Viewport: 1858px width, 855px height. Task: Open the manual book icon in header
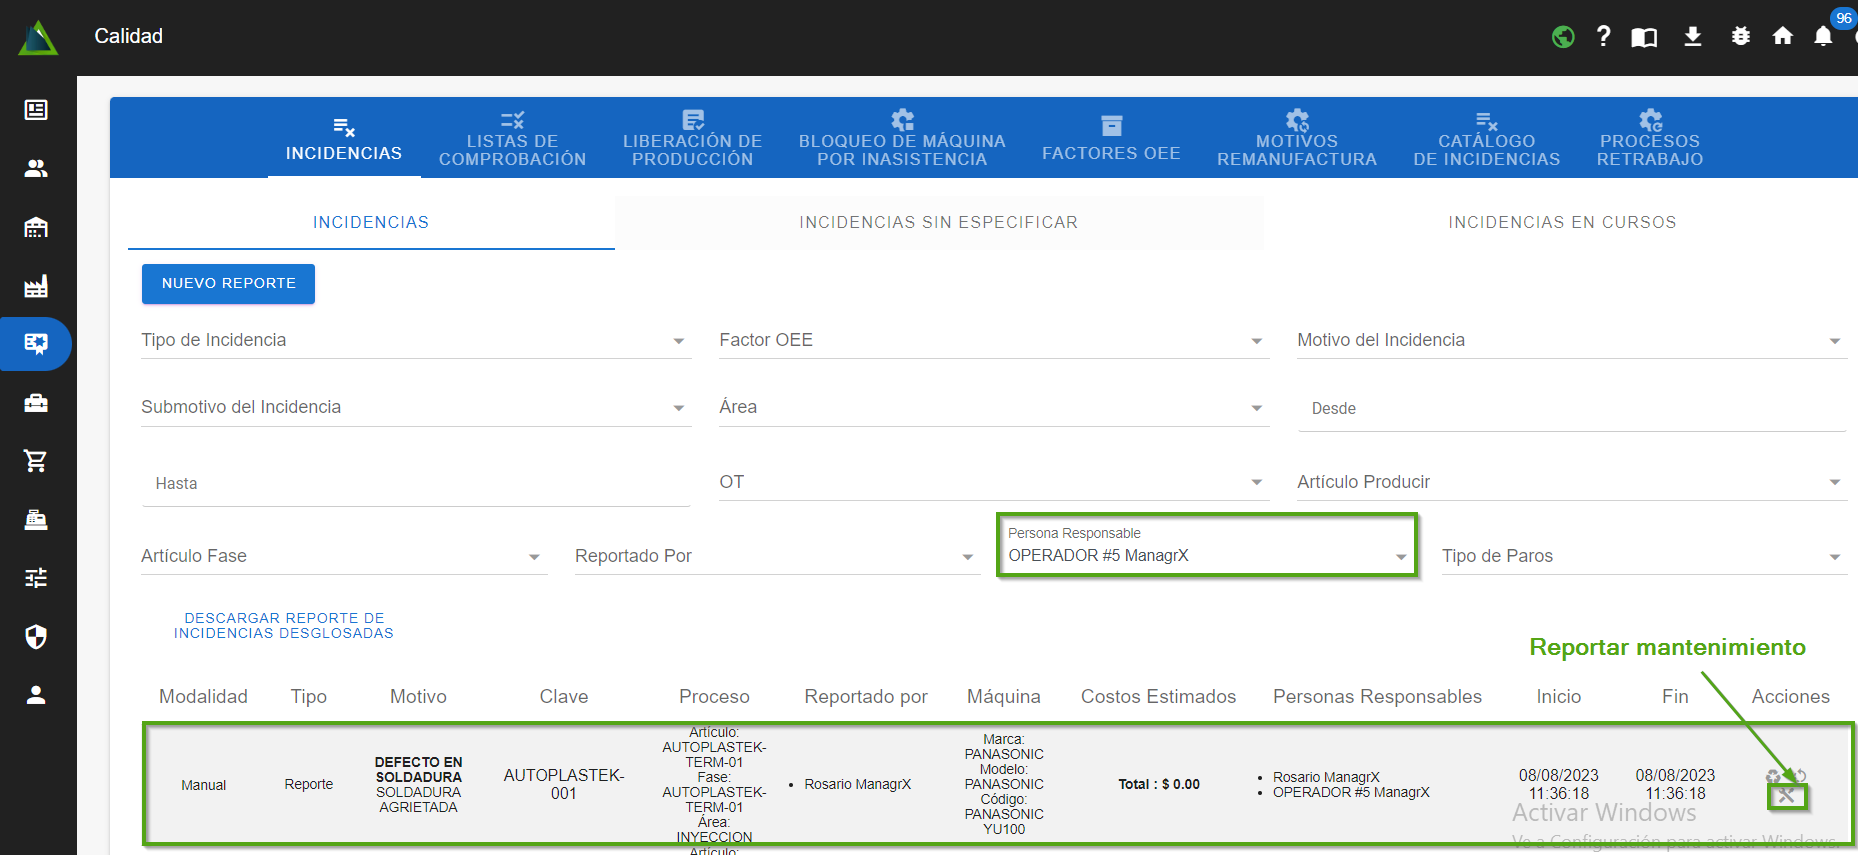pos(1644,37)
